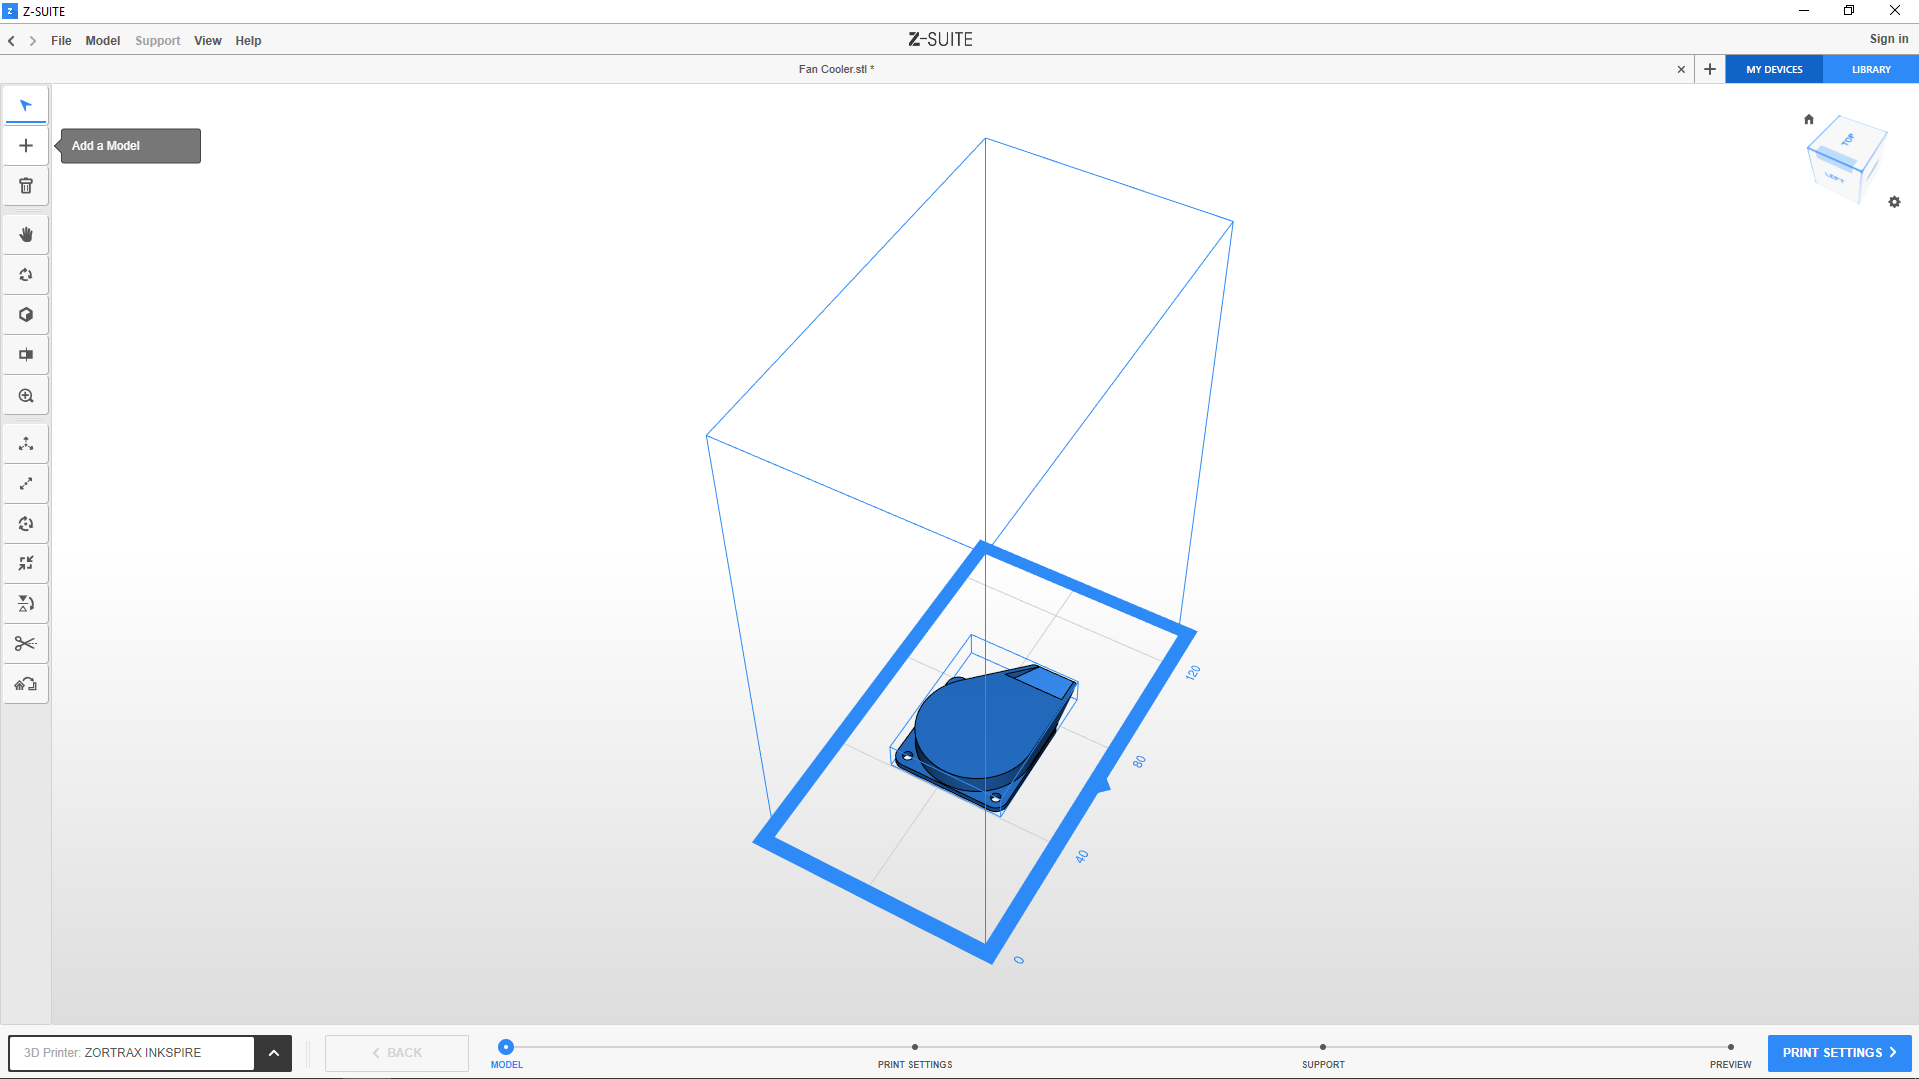Viewport: 1919px width, 1079px height.
Task: Select the magnifier zoom tool
Action: pos(26,396)
